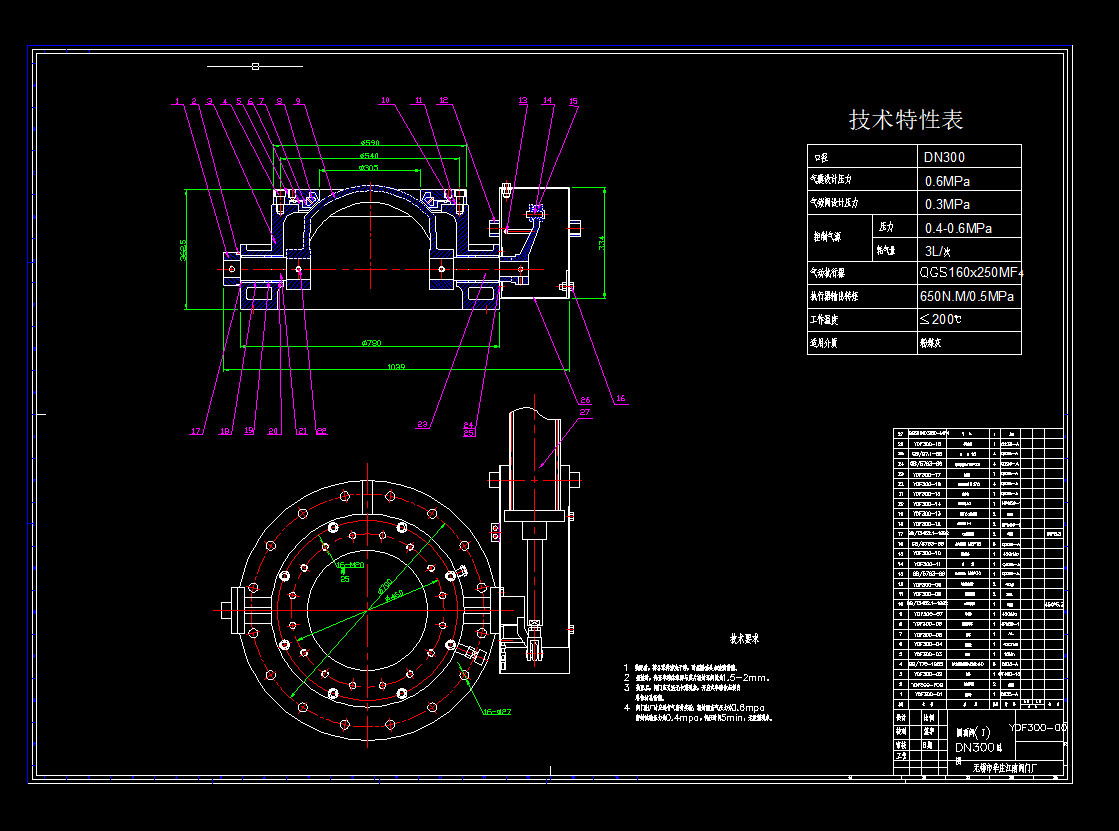
Task: Click the ≤200℃ working temperature cell
Action: click(940, 320)
